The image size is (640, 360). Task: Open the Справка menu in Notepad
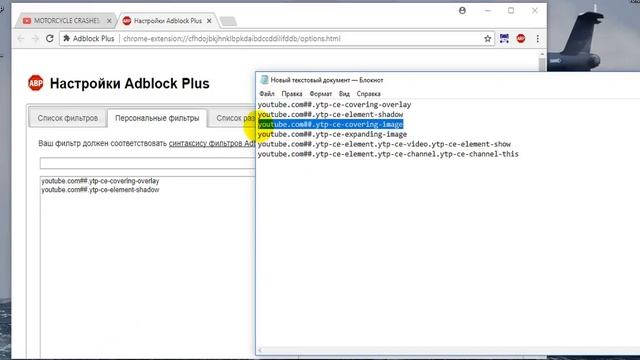(369, 94)
